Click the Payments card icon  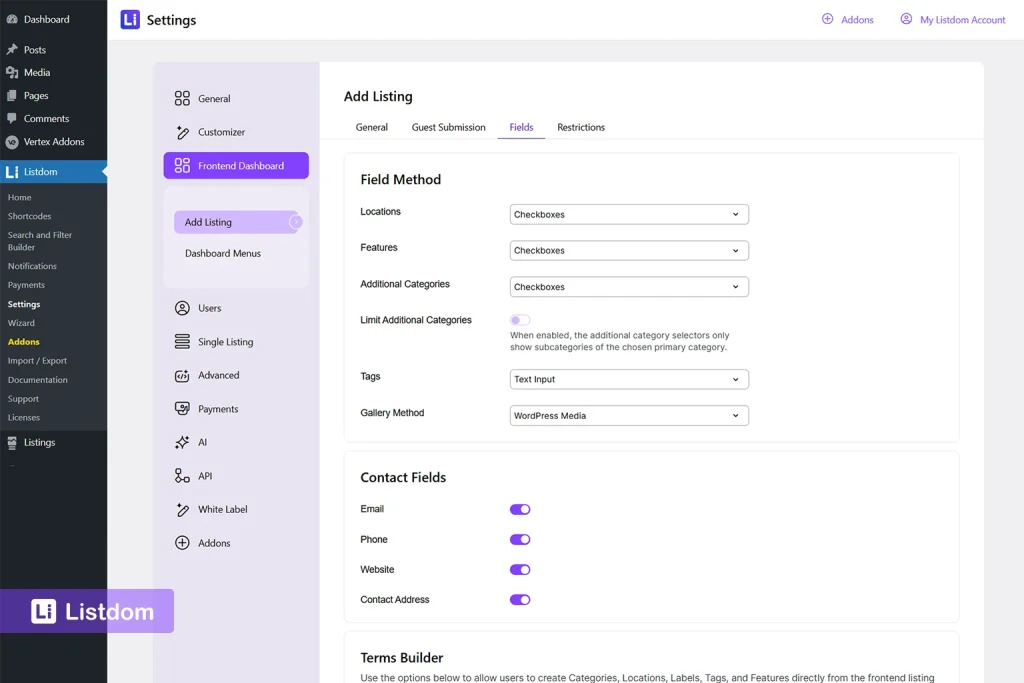pos(182,409)
